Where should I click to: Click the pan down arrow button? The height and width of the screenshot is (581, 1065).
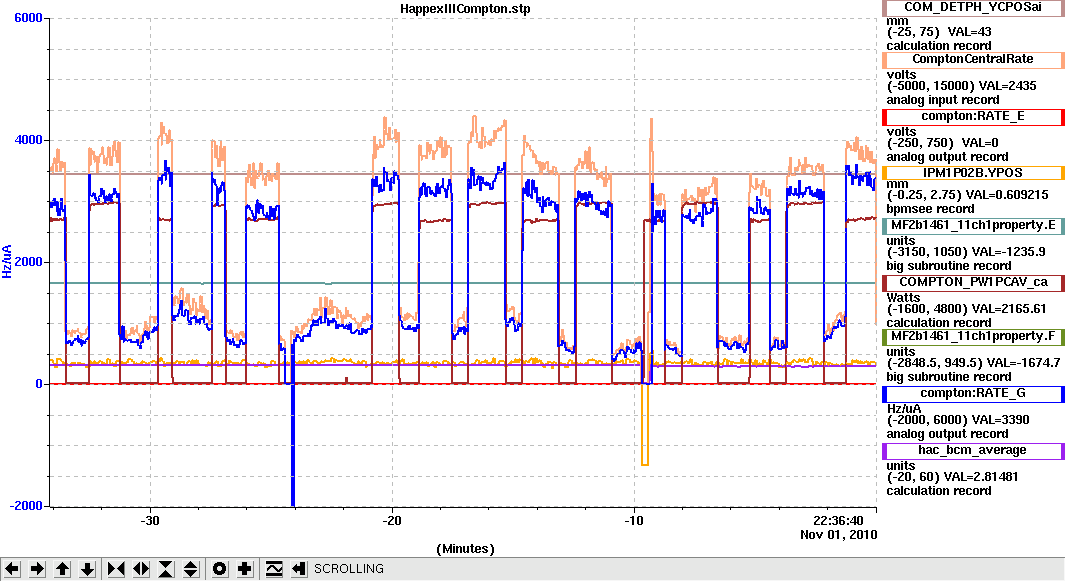coord(88,569)
